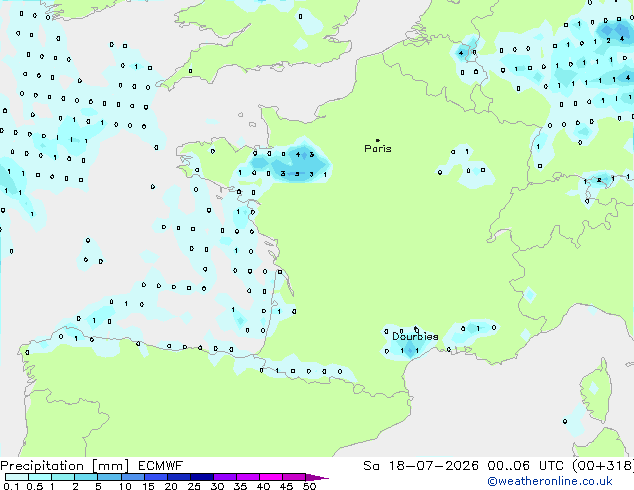The width and height of the screenshot is (634, 490).
Task: Pick the 2–5 mm legend color swatch
Action: (86, 477)
